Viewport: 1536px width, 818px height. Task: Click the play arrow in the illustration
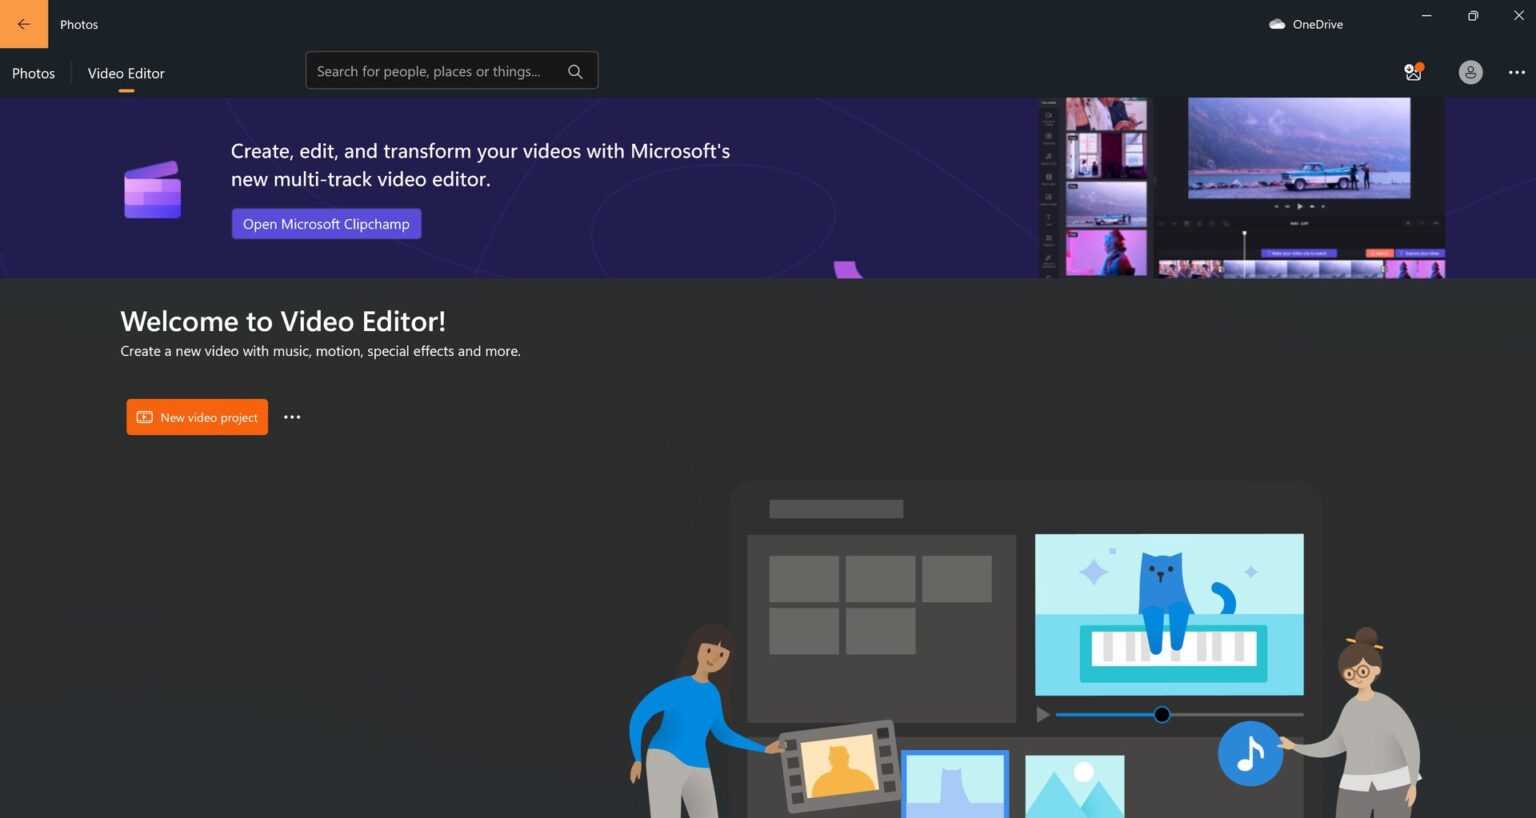tap(1043, 714)
